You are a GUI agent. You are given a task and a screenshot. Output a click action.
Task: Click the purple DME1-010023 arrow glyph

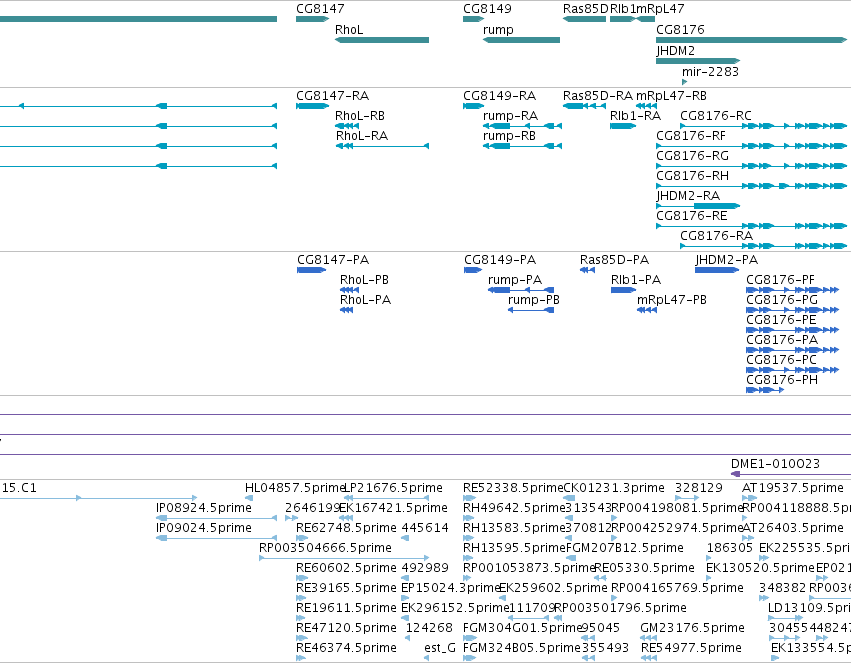click(x=736, y=474)
